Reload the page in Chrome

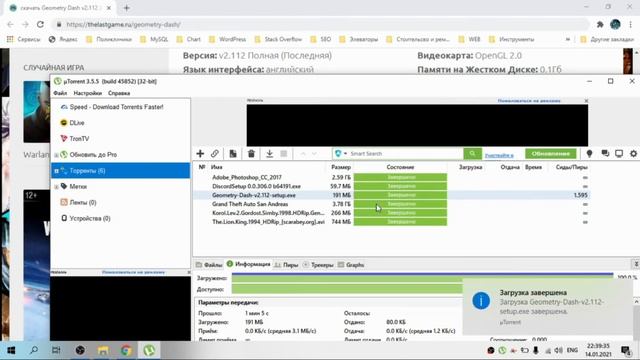[x=40, y=24]
